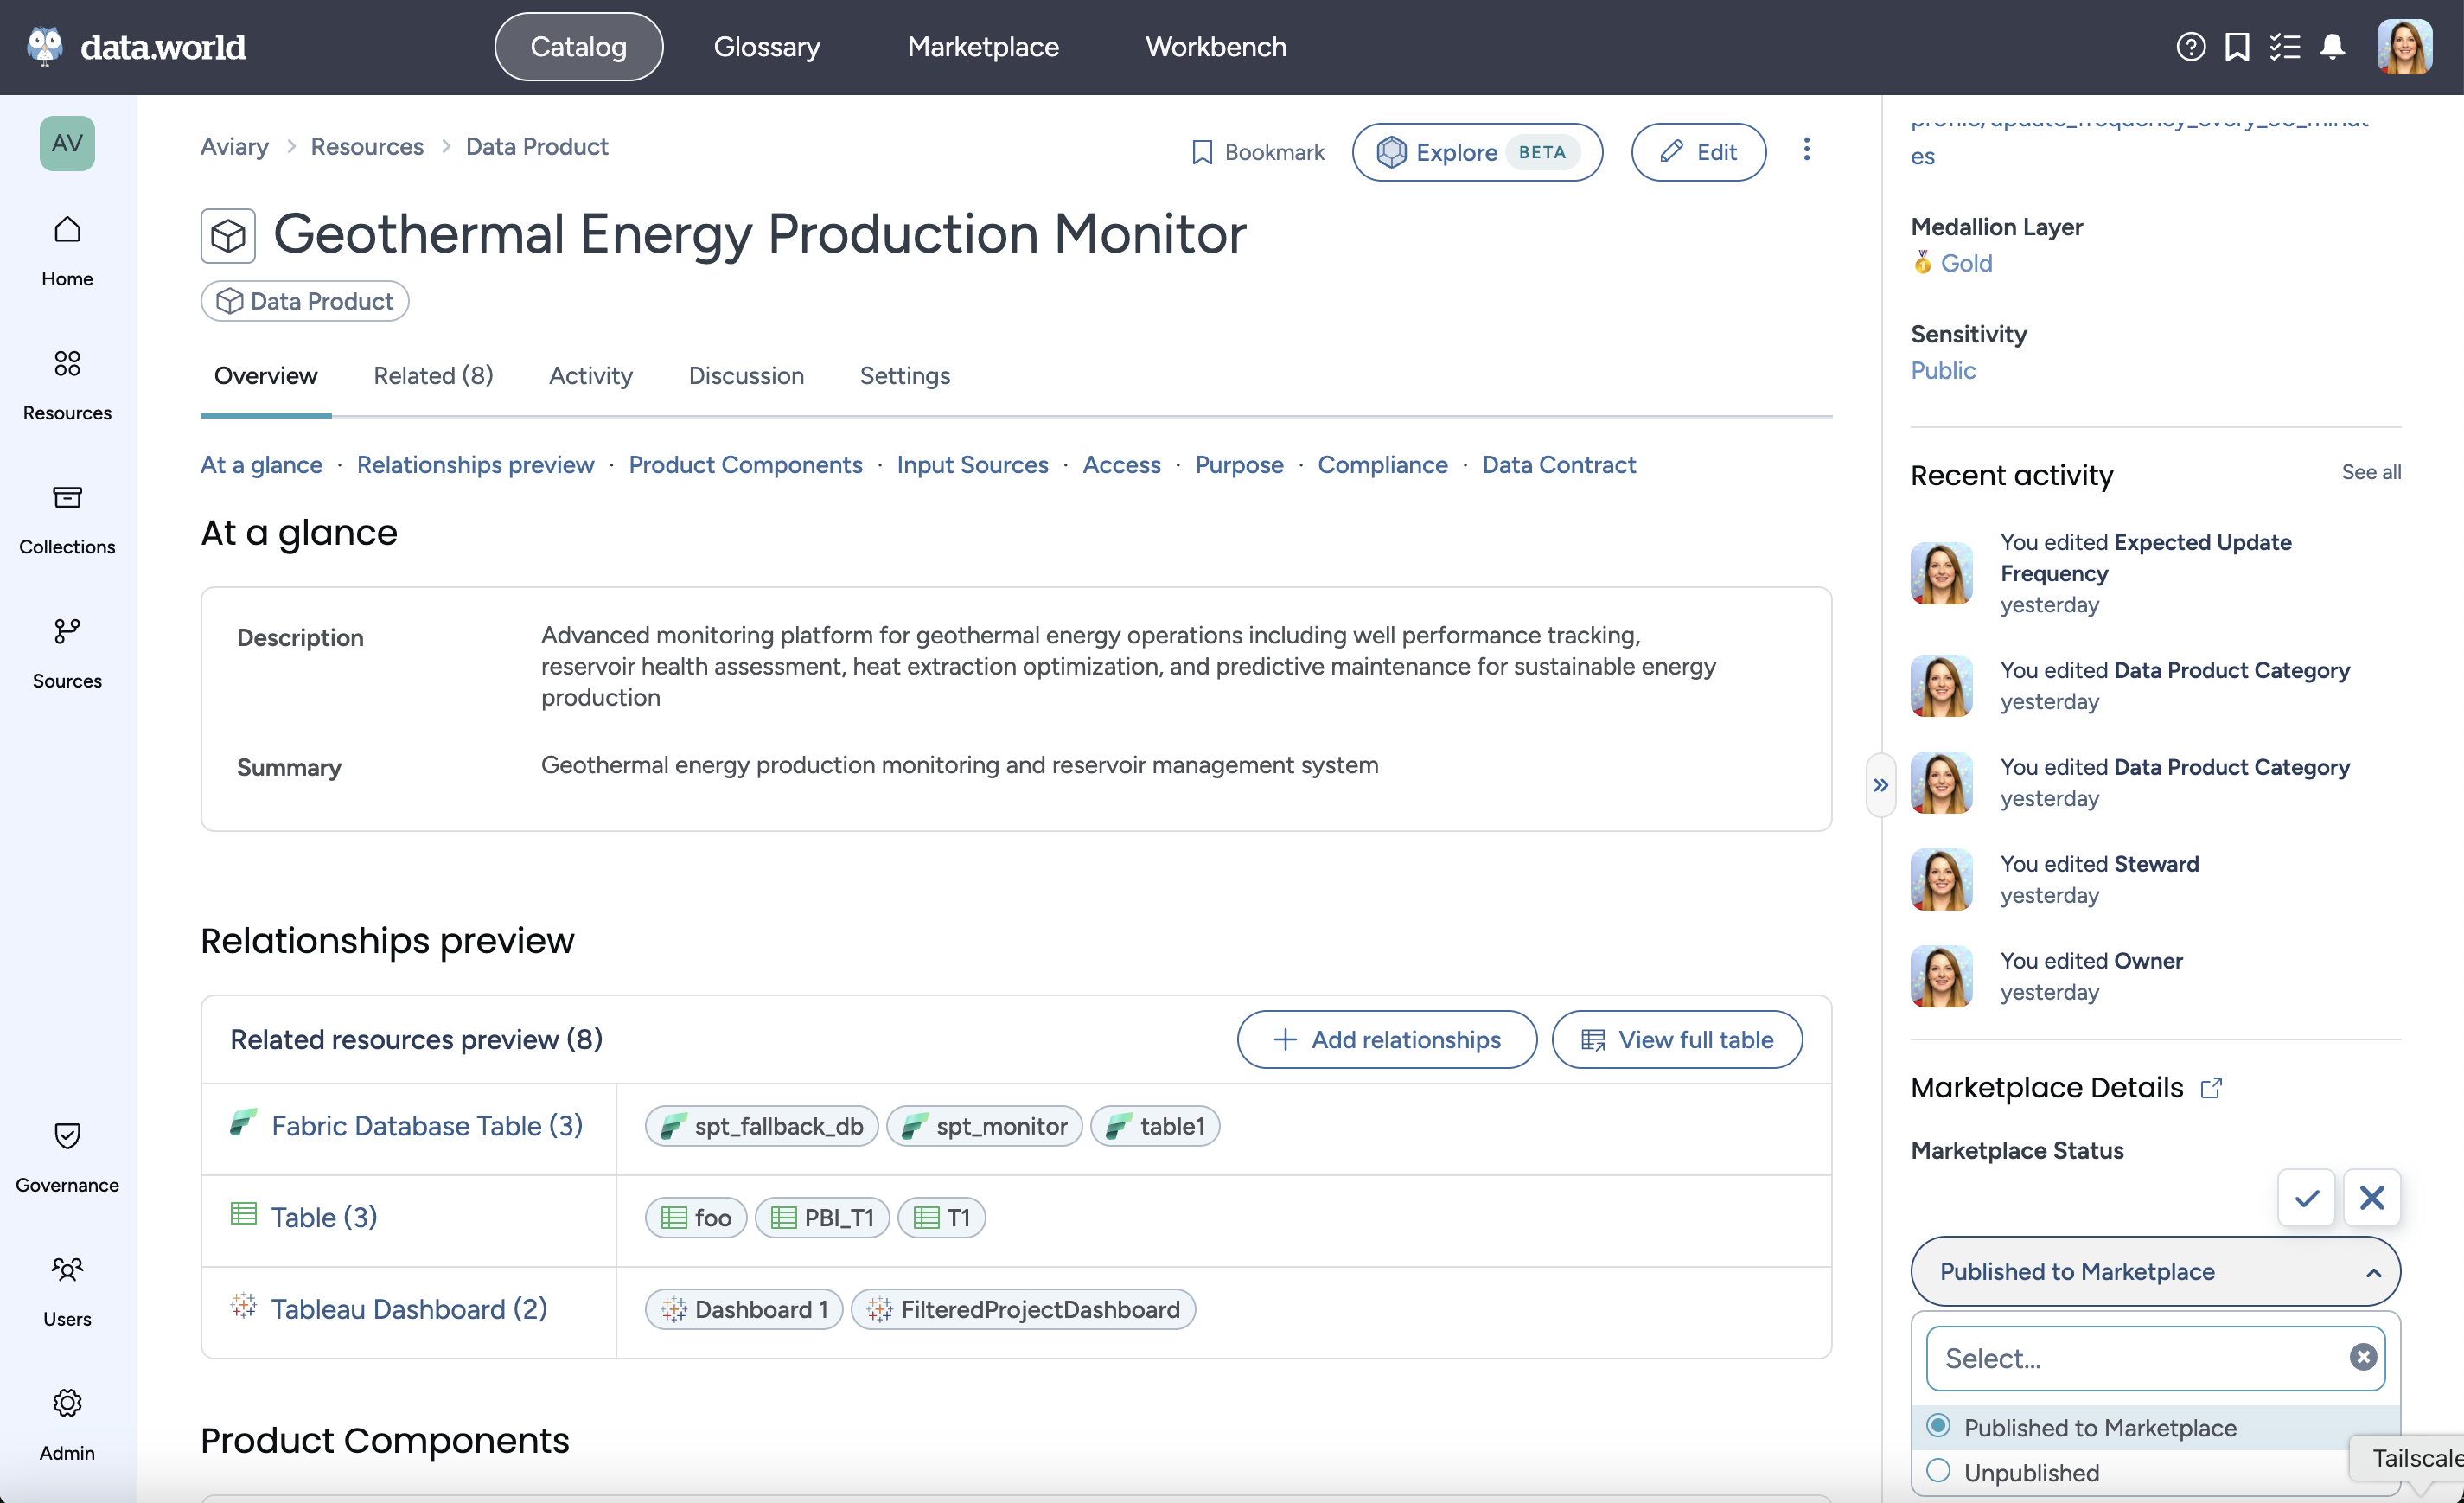Click the data product cube icon by title
Image resolution: width=2464 pixels, height=1503 pixels.
tap(228, 236)
